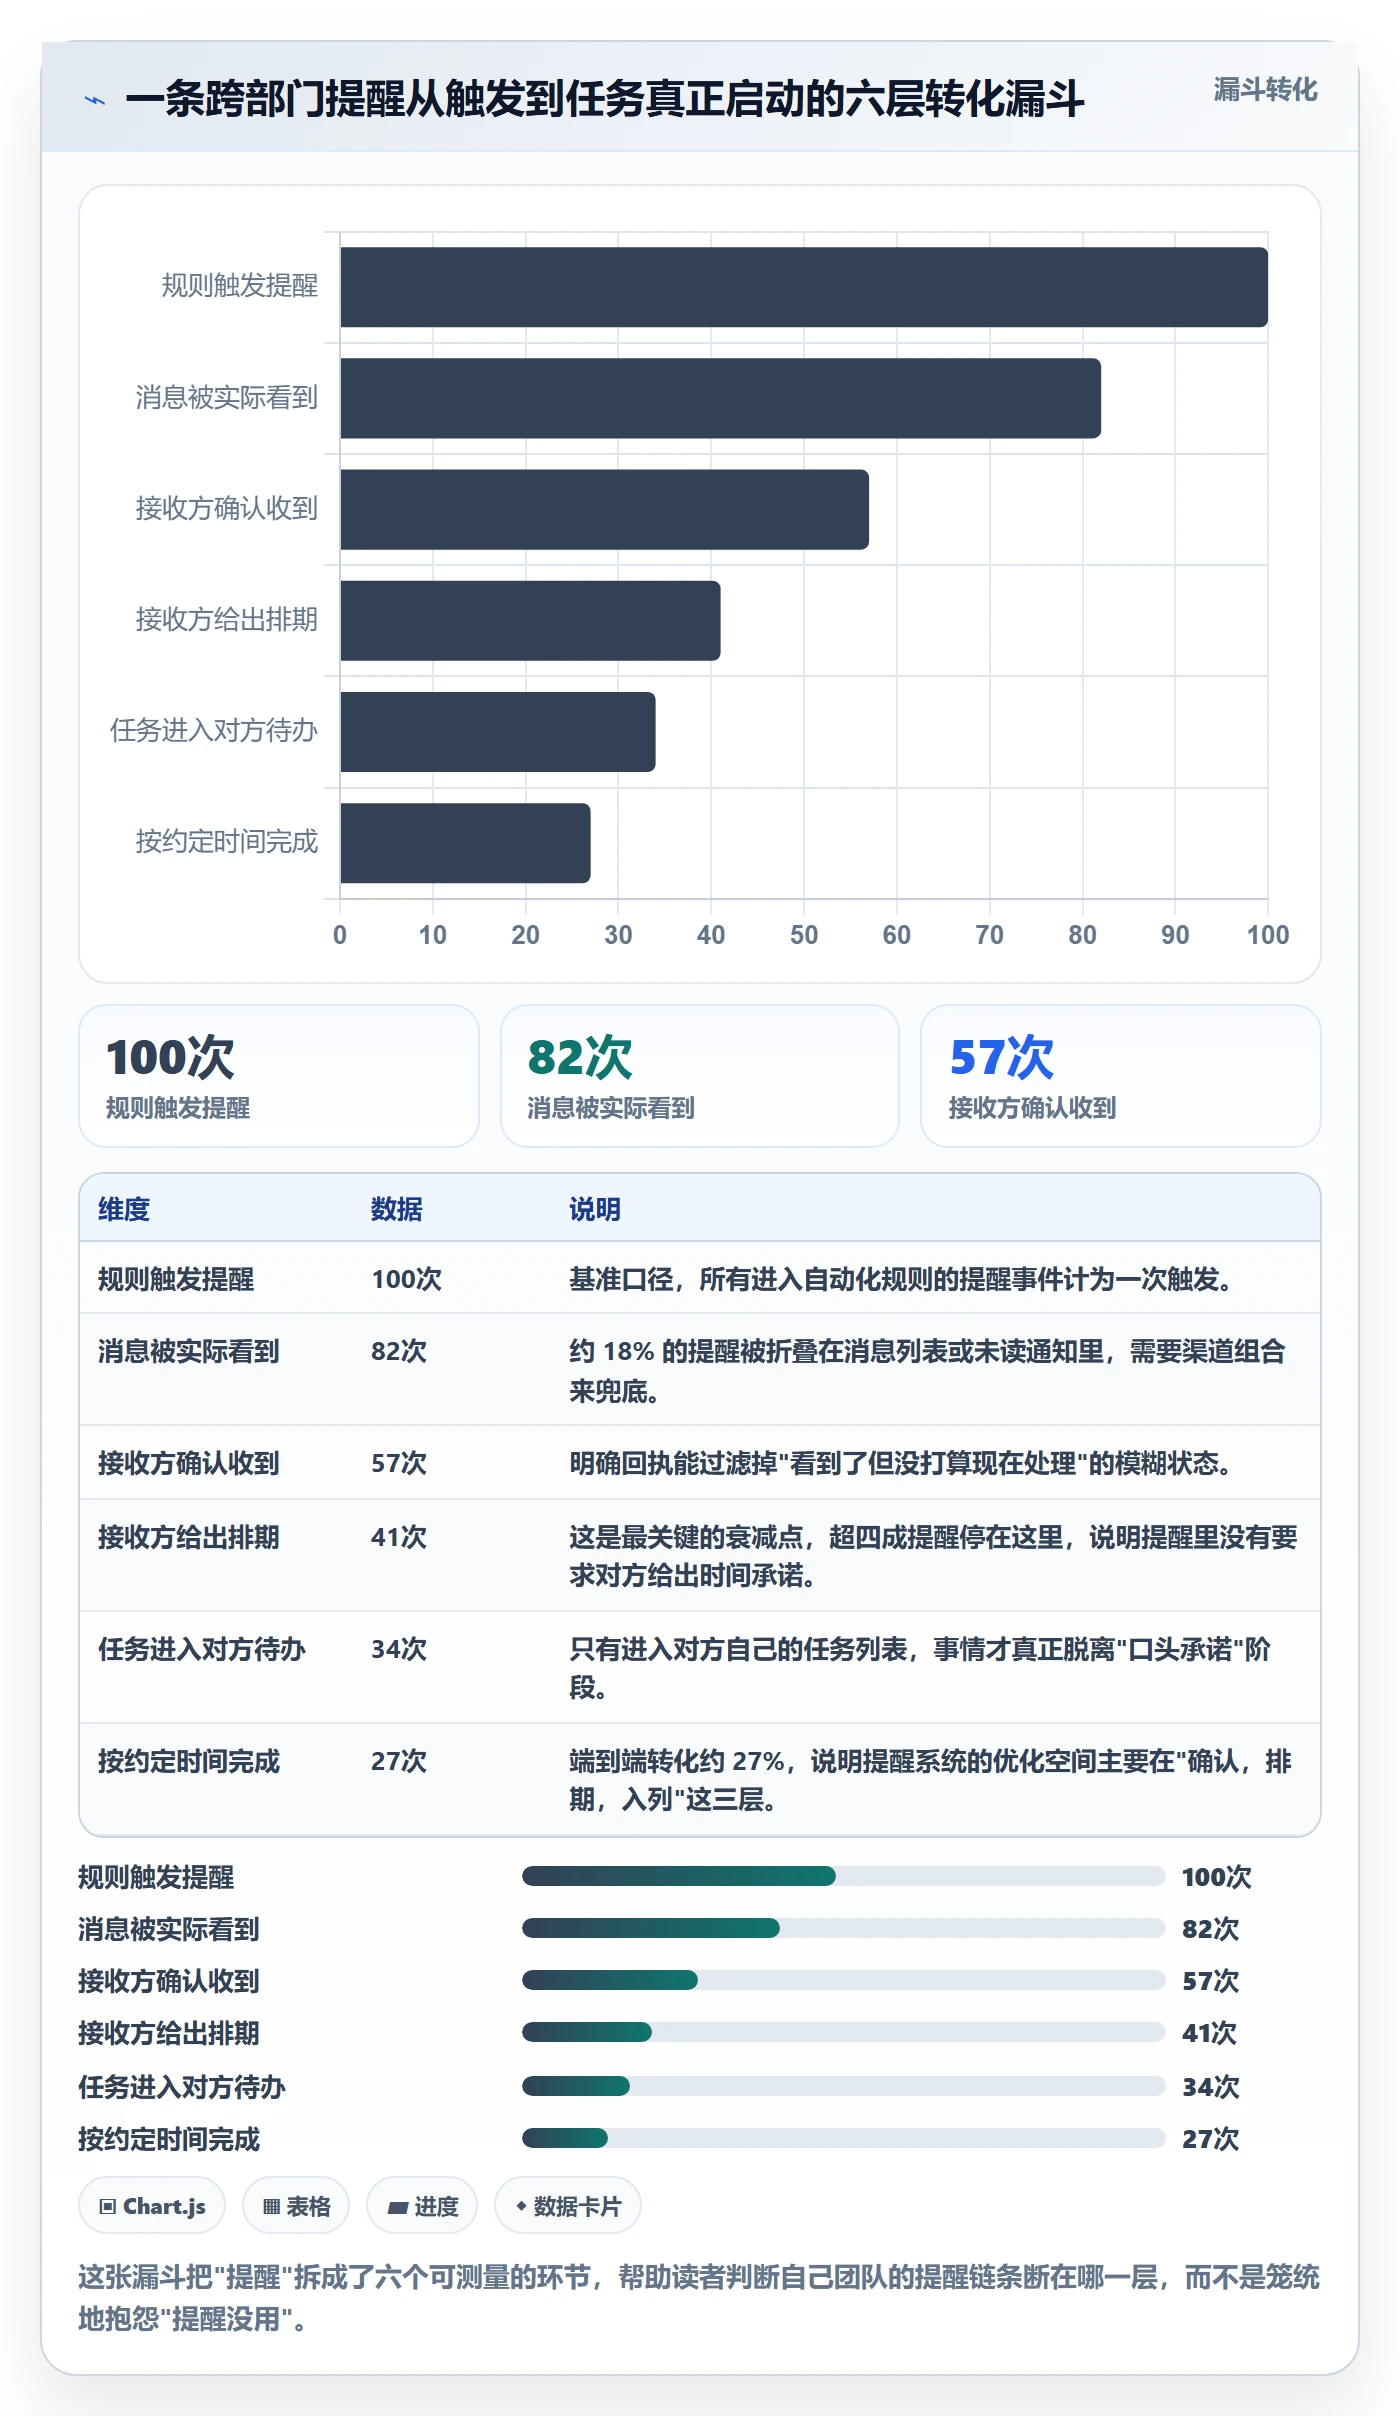Image resolution: width=1400 pixels, height=2416 pixels.
Task: Click the 说明 column header
Action: click(595, 1209)
